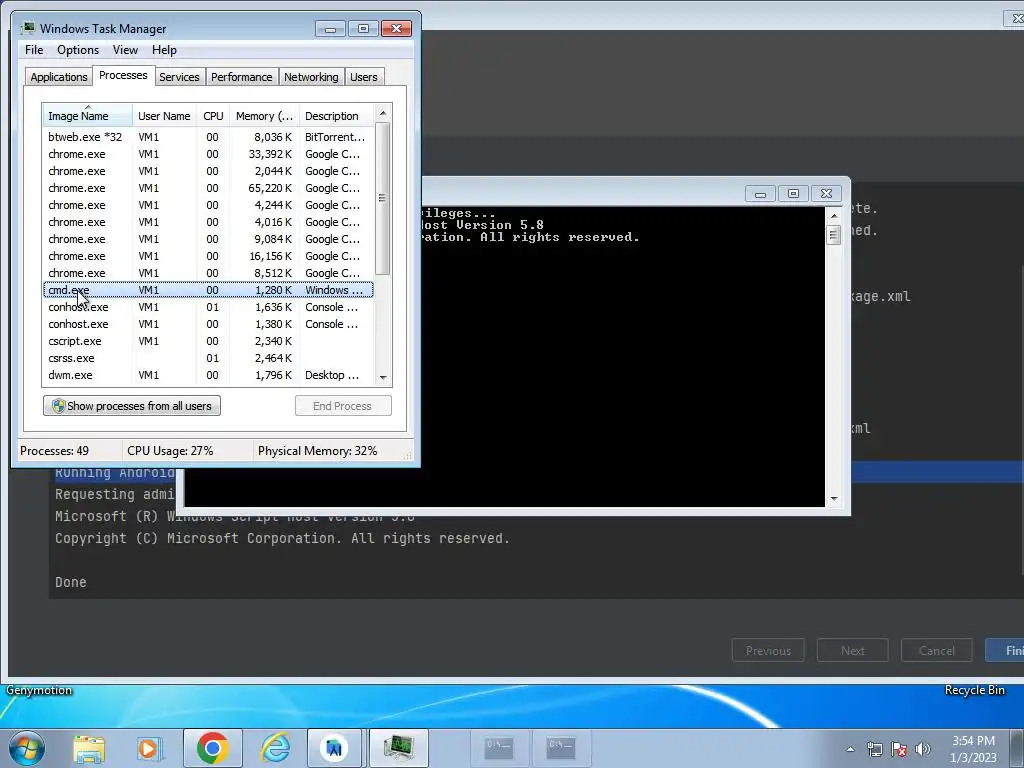
Task: Open the Options menu in Task Manager
Action: click(78, 50)
